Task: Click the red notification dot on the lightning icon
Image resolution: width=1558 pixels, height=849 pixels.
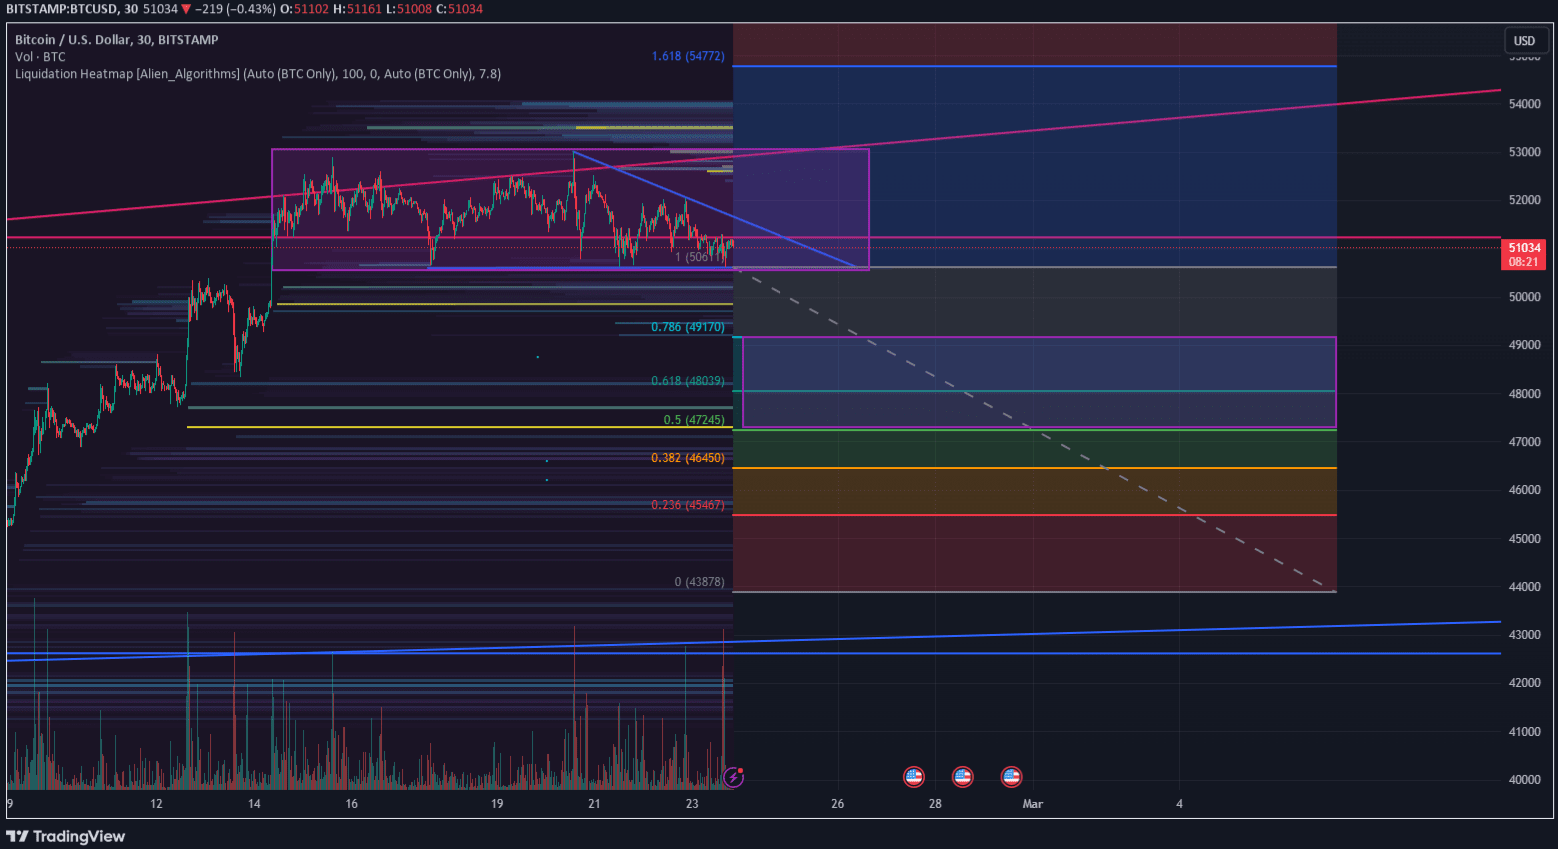Action: pos(742,770)
